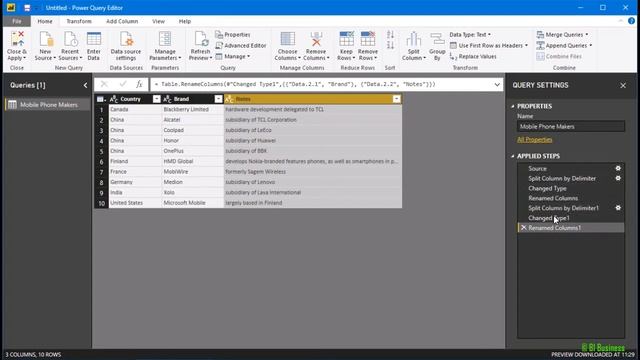Click the Choose Columns icon
Image resolution: width=640 pixels, height=360 pixels.
point(287,40)
